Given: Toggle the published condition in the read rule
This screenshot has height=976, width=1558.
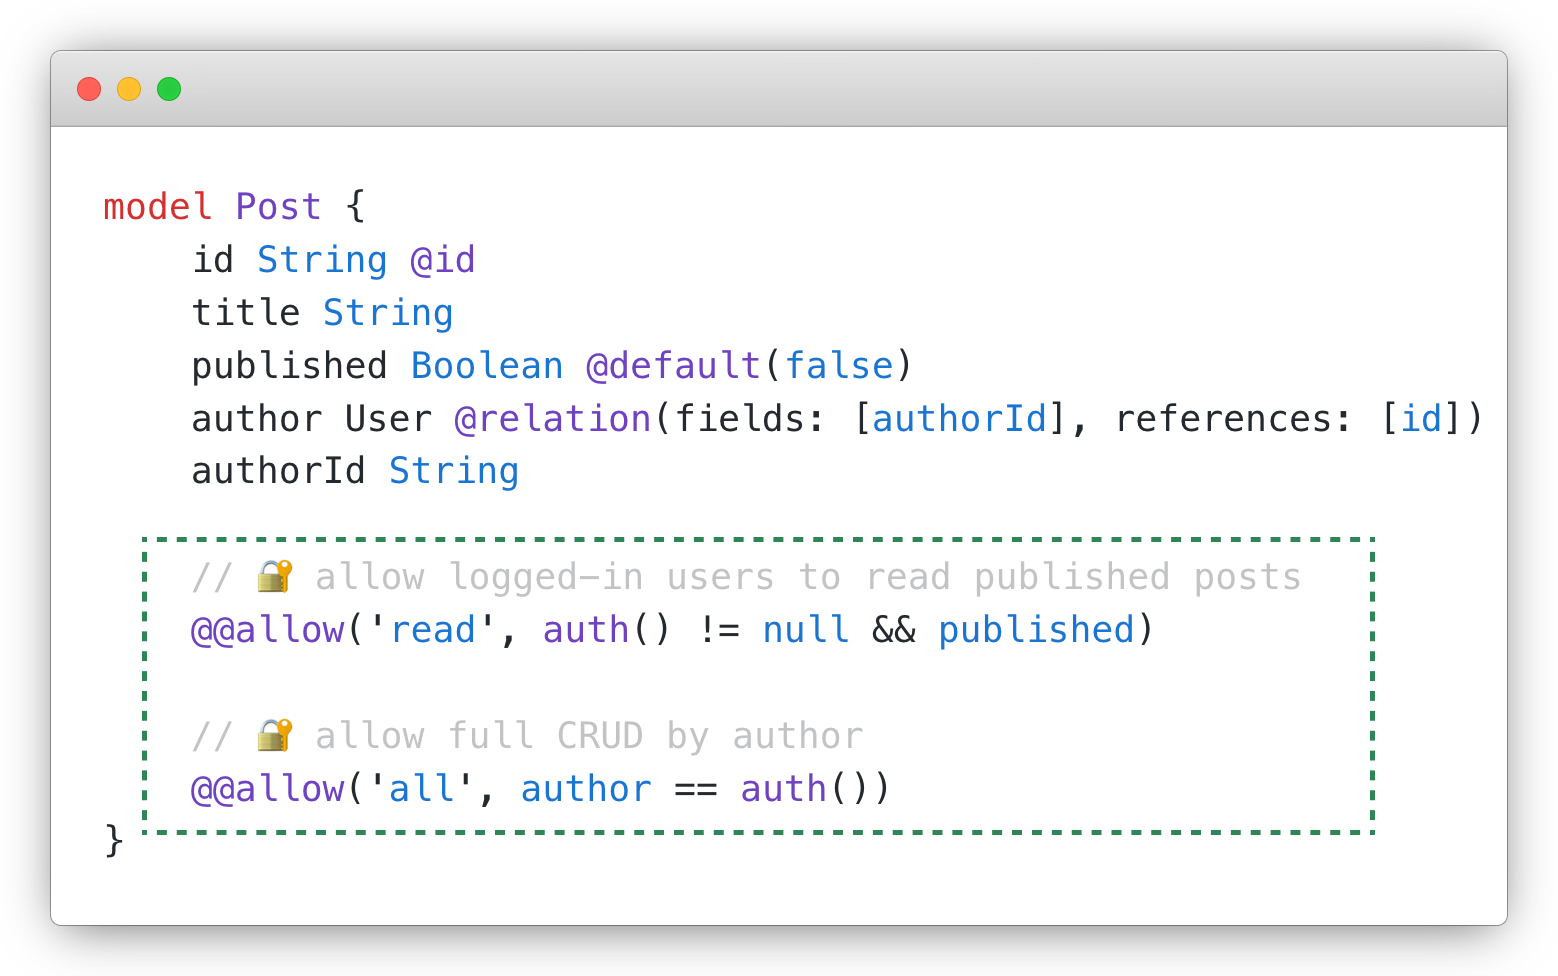Looking at the screenshot, I should click(1036, 630).
